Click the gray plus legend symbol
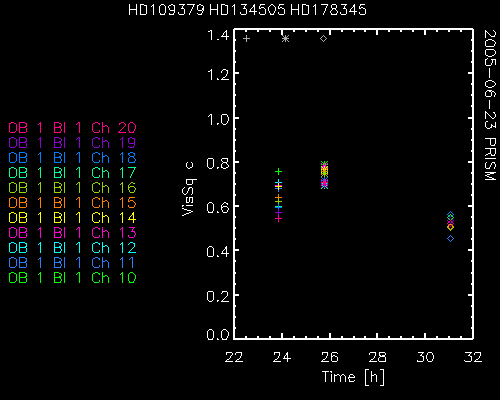Image resolution: width=500 pixels, height=400 pixels. pos(246,39)
